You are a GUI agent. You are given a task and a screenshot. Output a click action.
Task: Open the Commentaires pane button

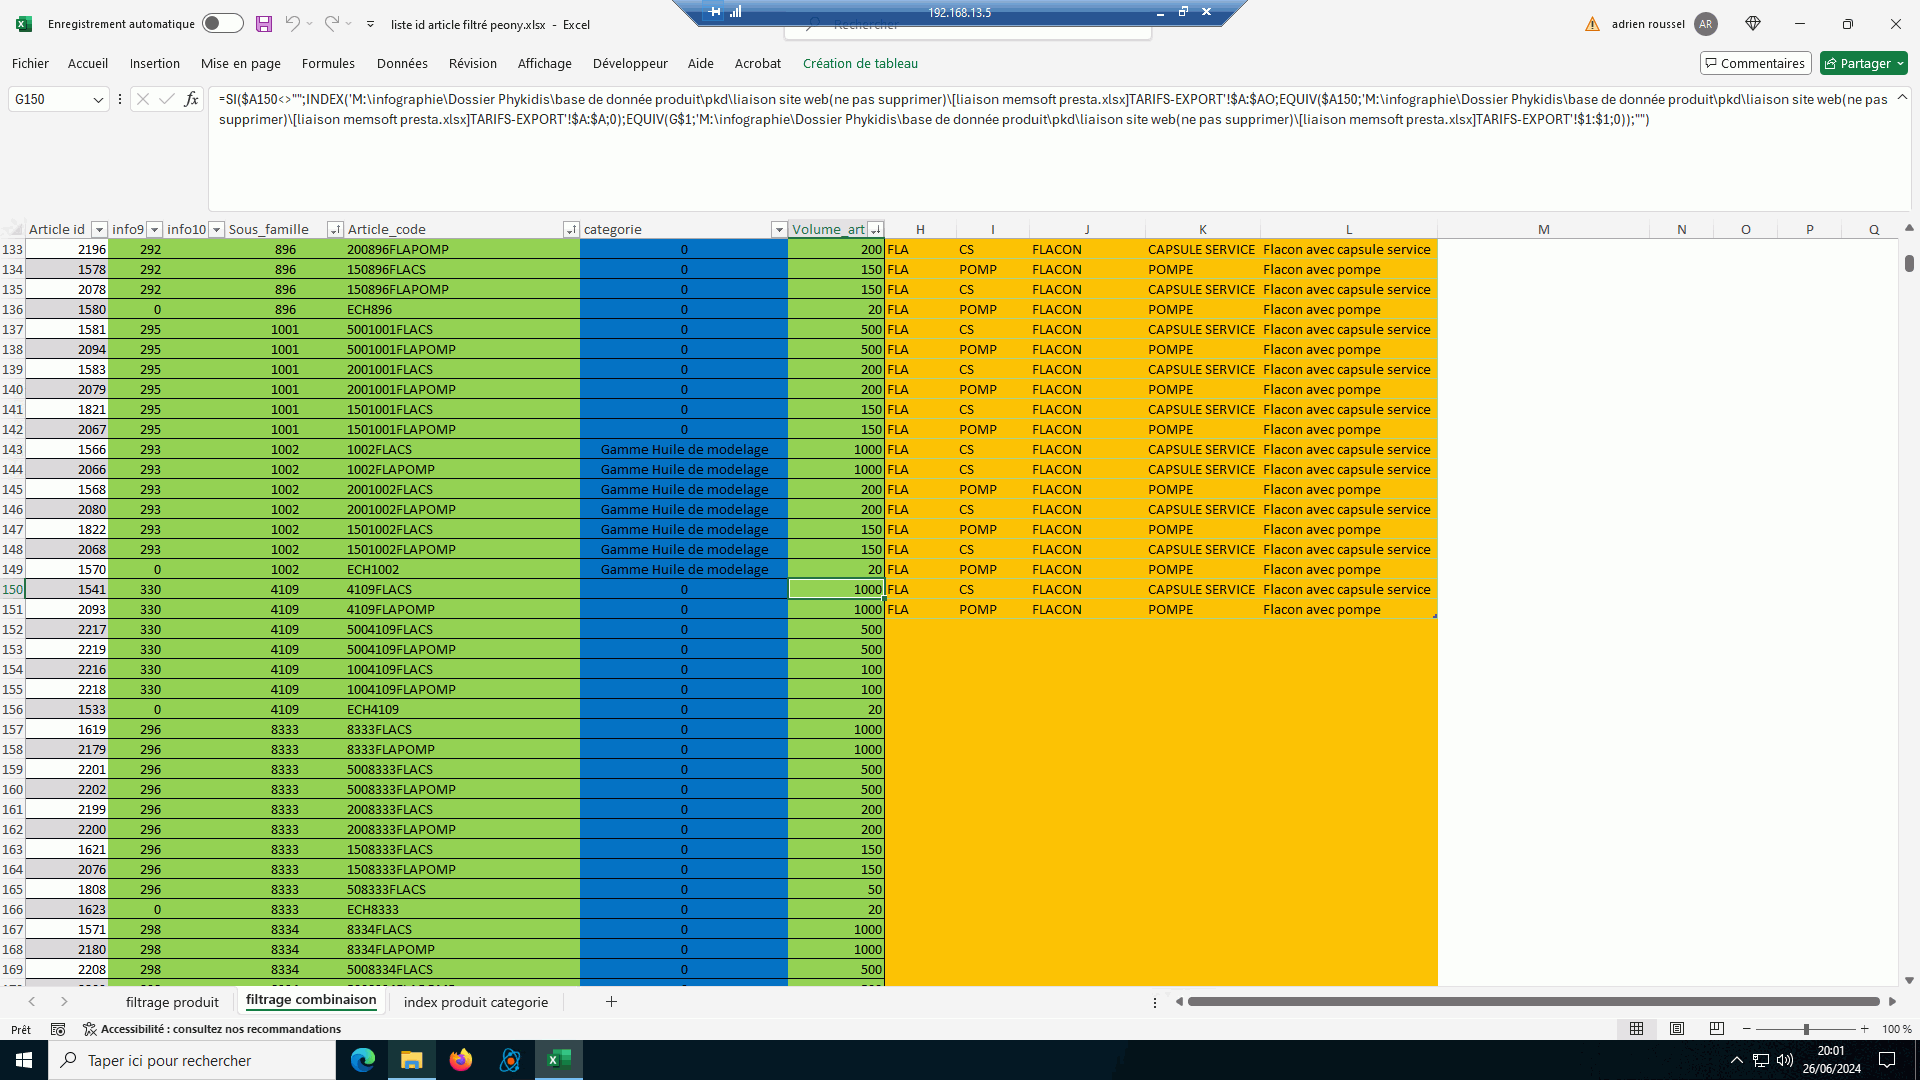(1755, 63)
